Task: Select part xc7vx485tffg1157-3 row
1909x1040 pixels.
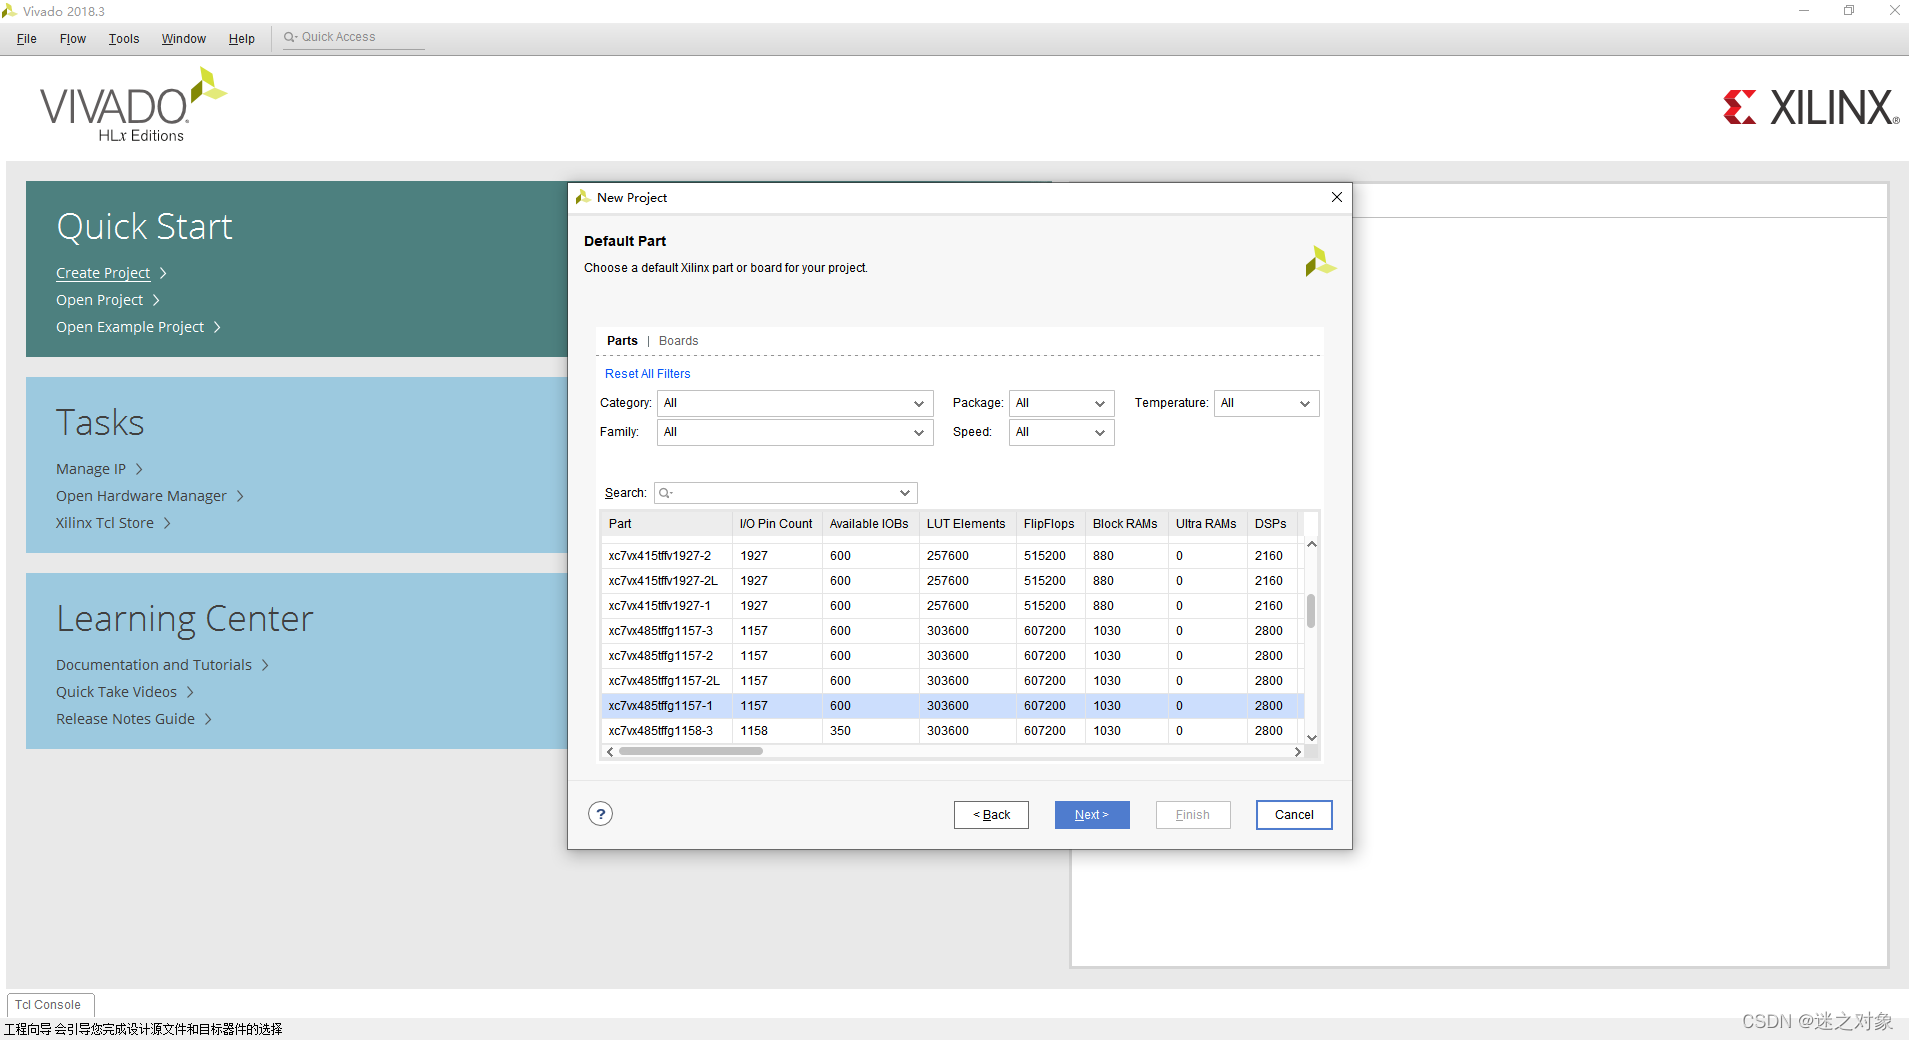Action: tap(952, 631)
